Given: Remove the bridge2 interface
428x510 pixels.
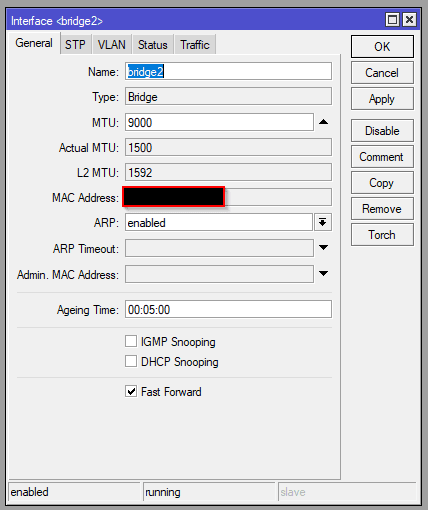Looking at the screenshot, I should (x=382, y=209).
